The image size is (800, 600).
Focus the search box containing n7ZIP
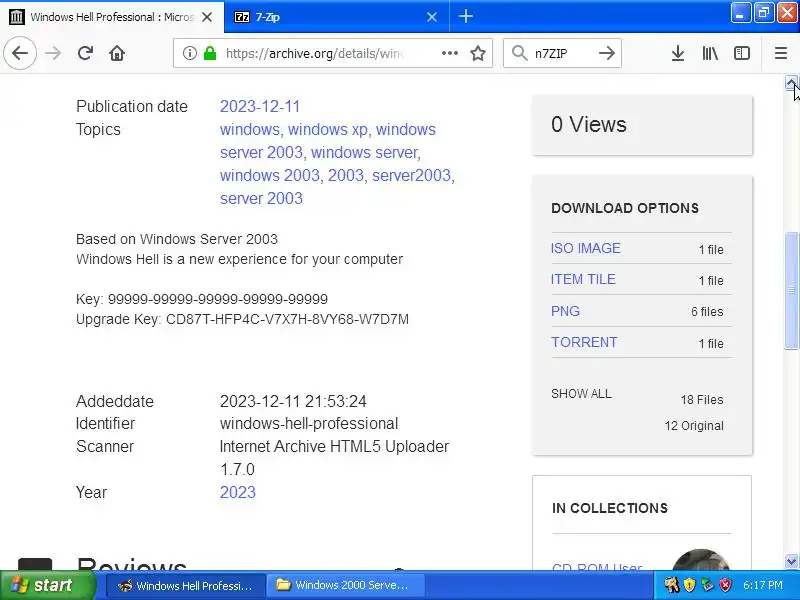click(561, 53)
